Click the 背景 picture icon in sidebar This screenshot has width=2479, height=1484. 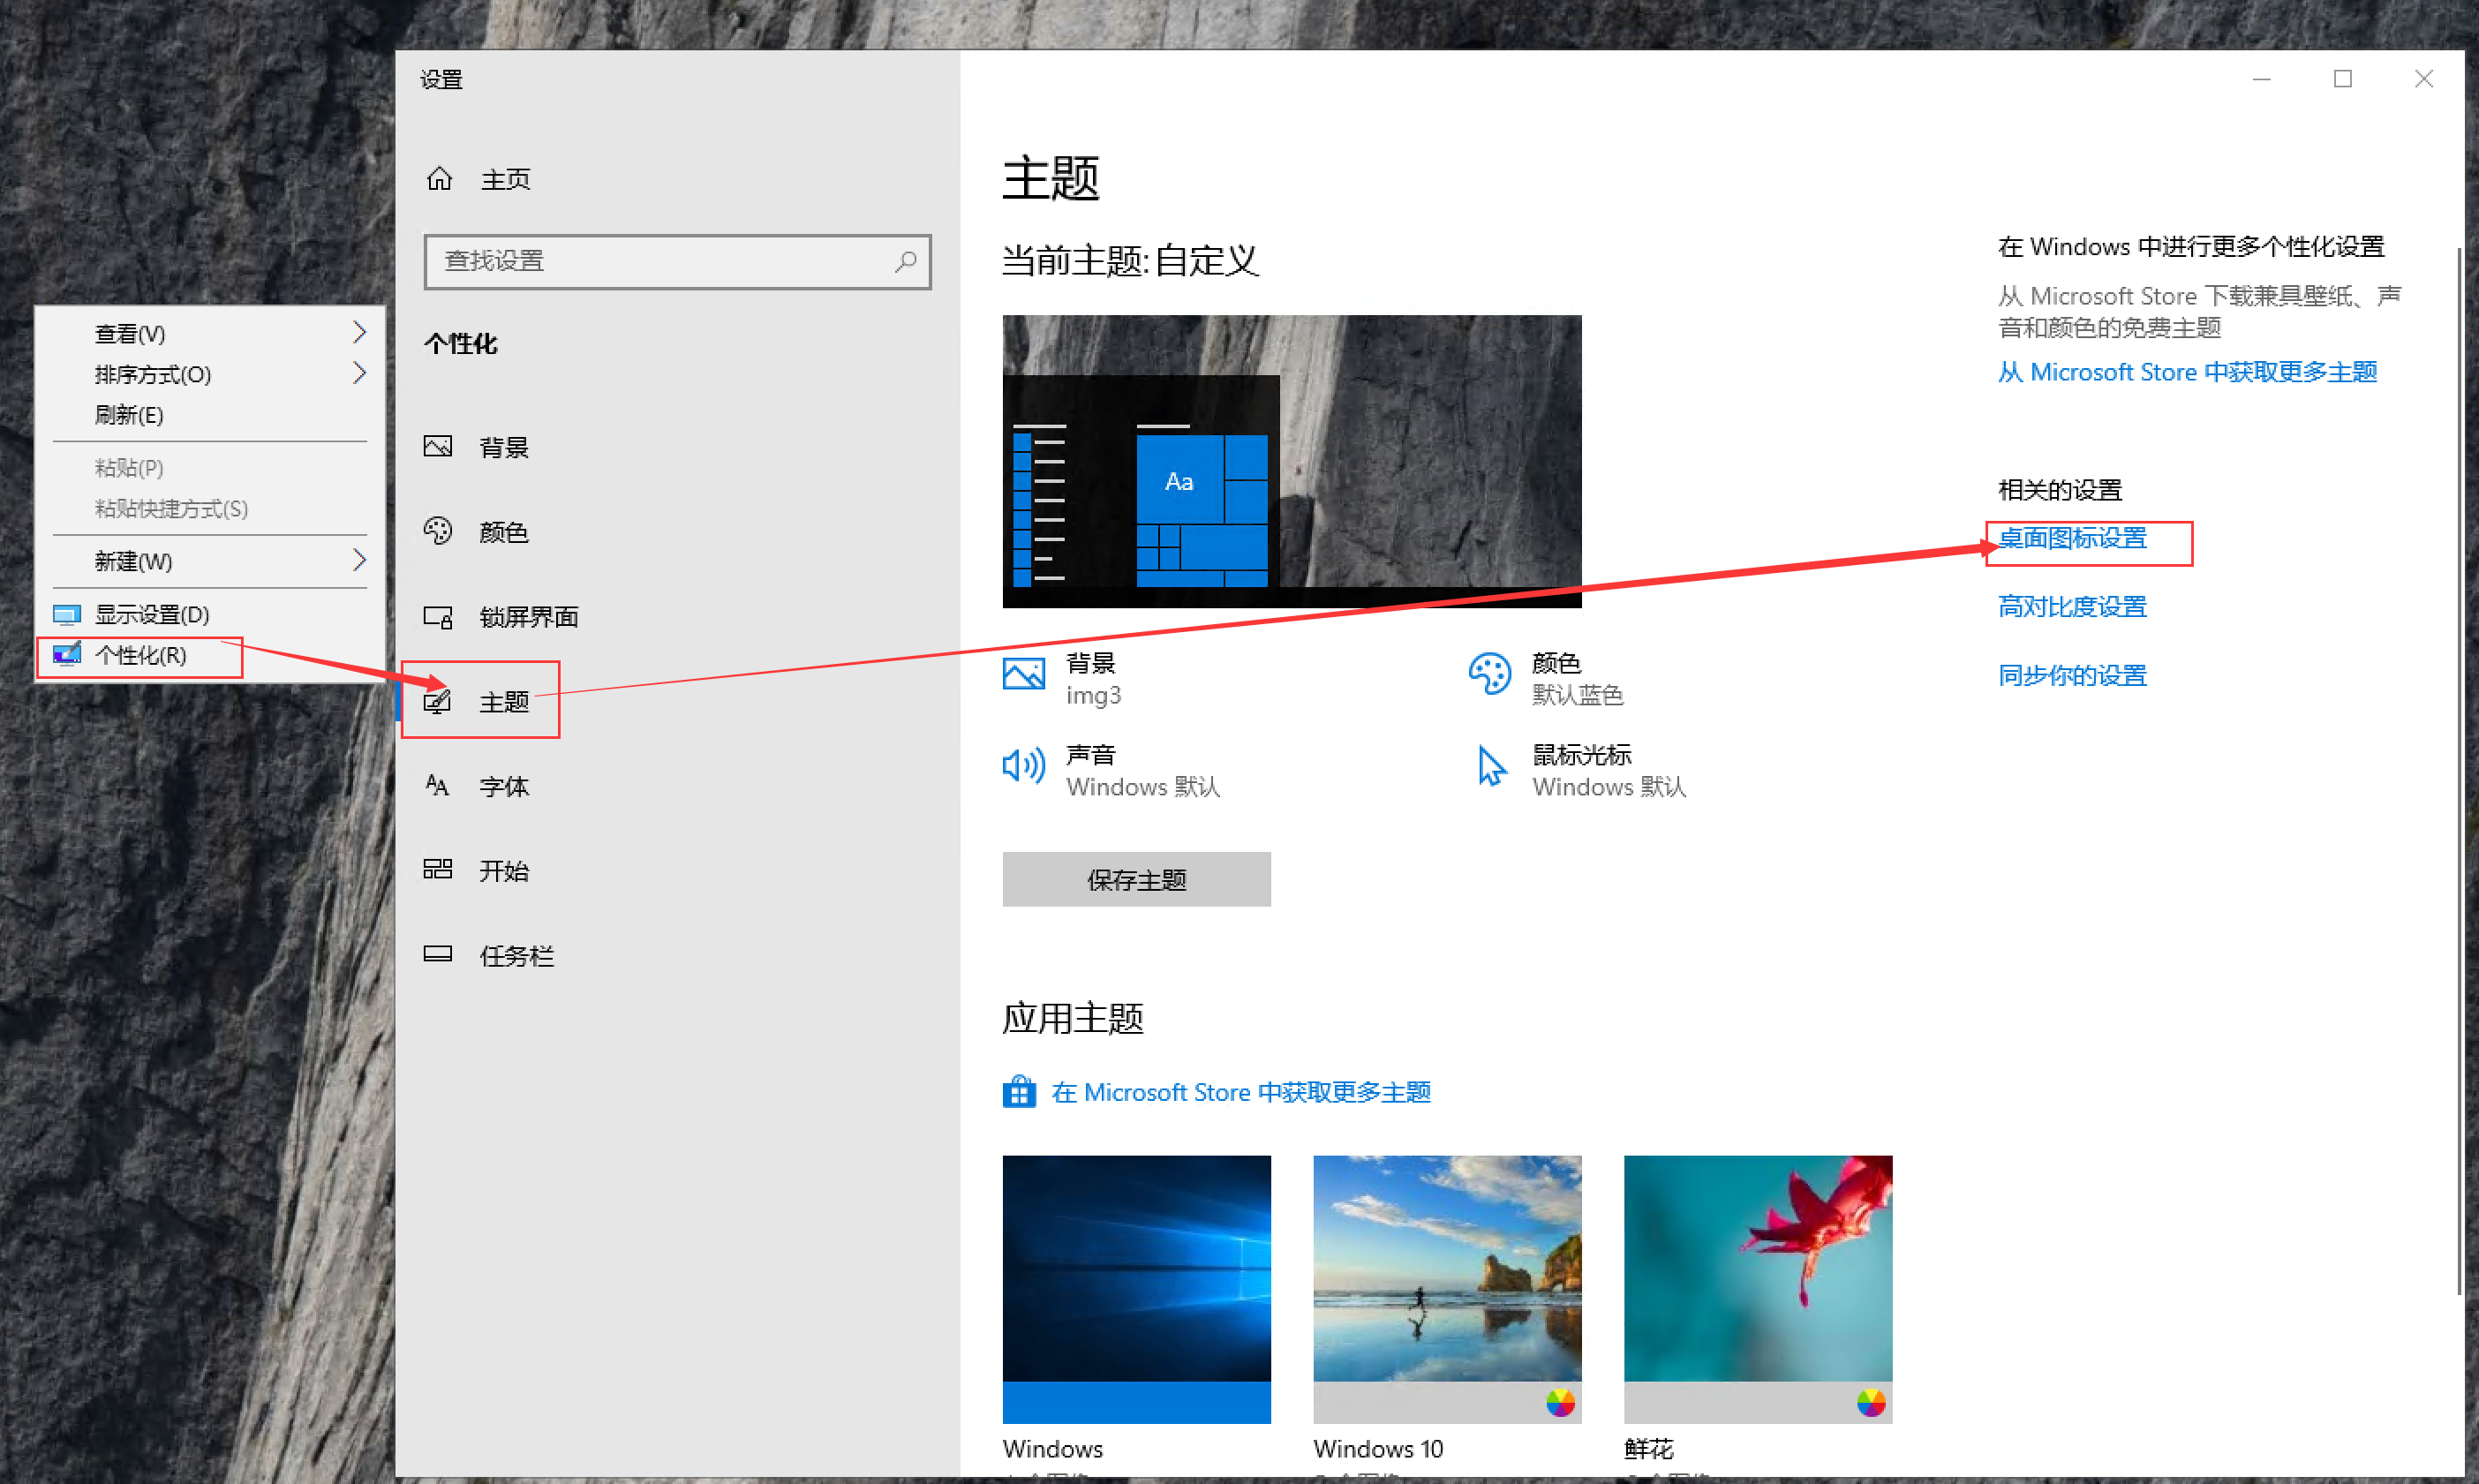click(438, 446)
